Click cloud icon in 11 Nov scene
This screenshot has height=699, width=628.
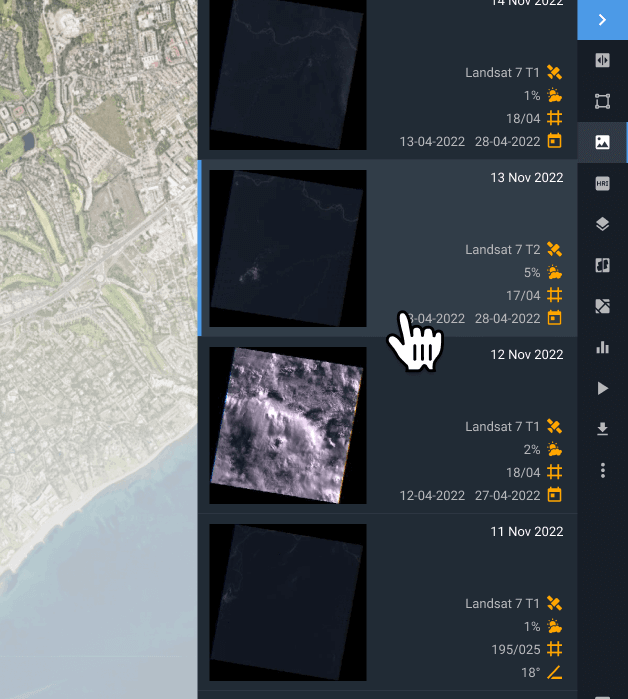(554, 626)
